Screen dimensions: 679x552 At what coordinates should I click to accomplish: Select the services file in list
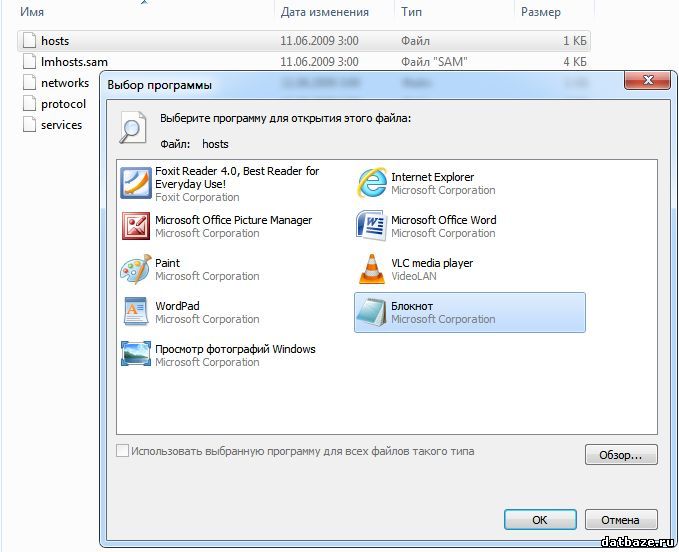click(x=61, y=125)
